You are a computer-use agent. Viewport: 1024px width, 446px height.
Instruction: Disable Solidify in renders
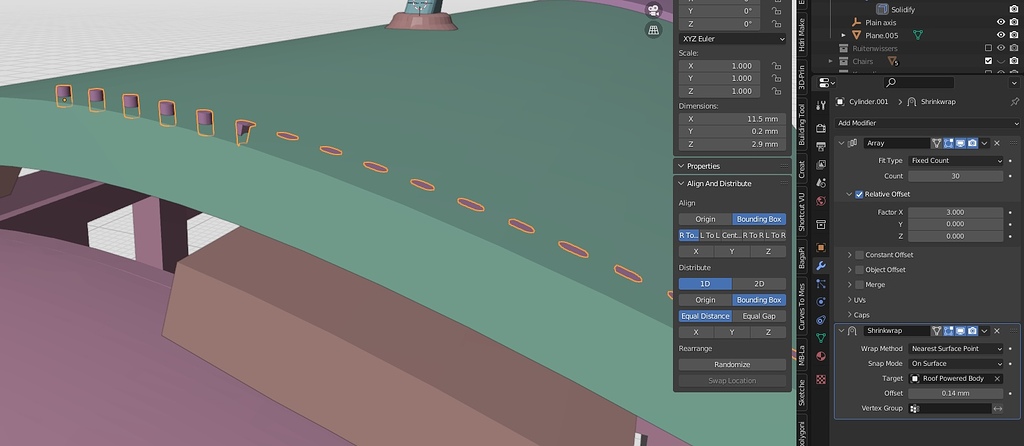tap(1014, 9)
